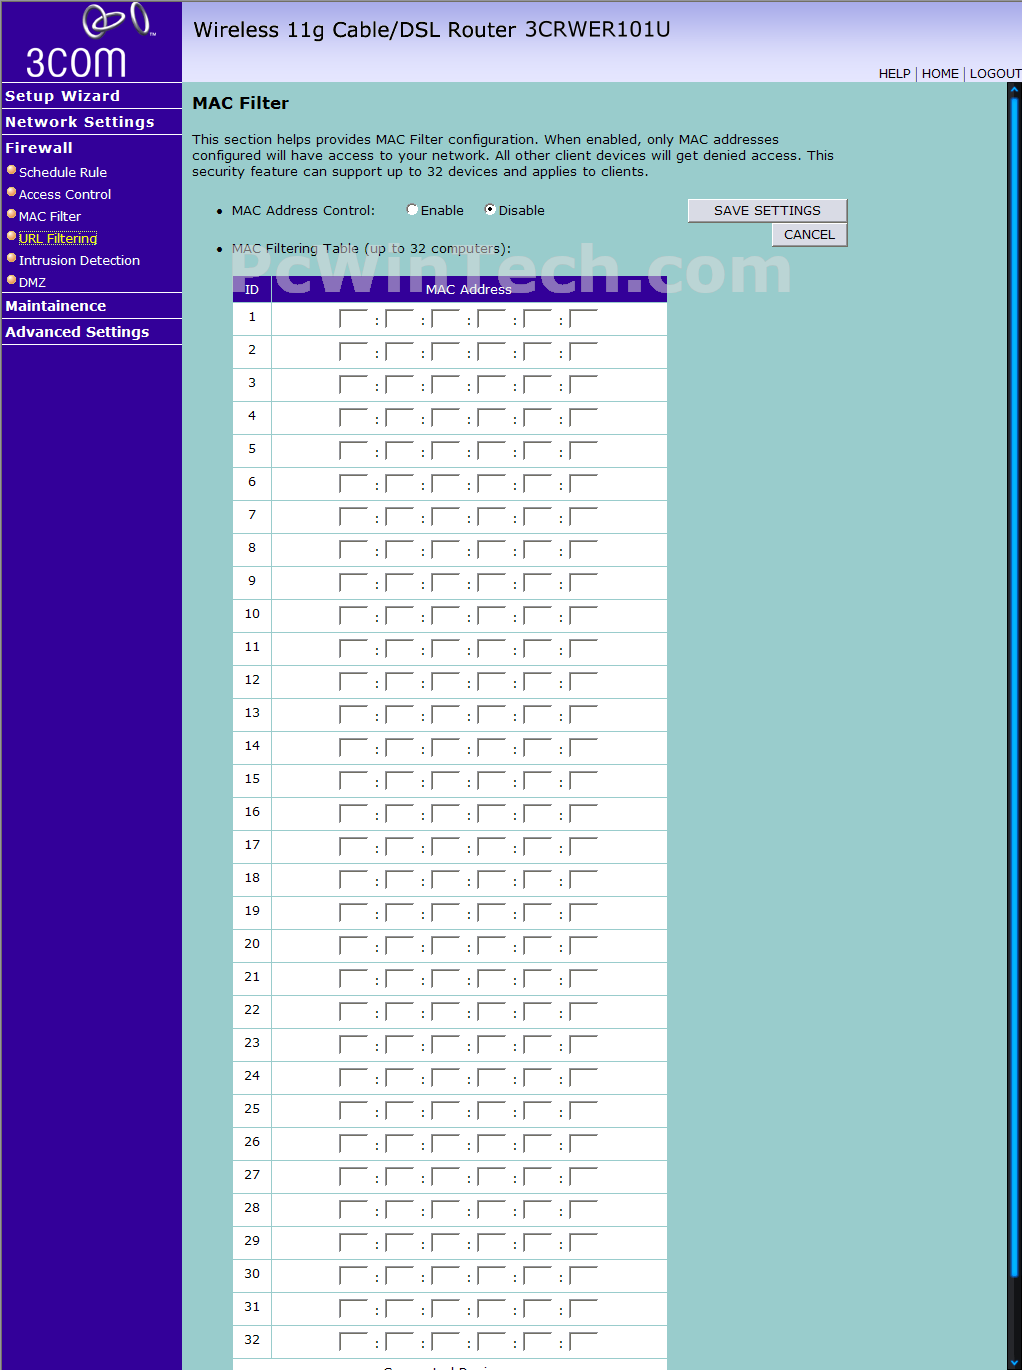Open MAC Filter in the sidebar

point(49,216)
